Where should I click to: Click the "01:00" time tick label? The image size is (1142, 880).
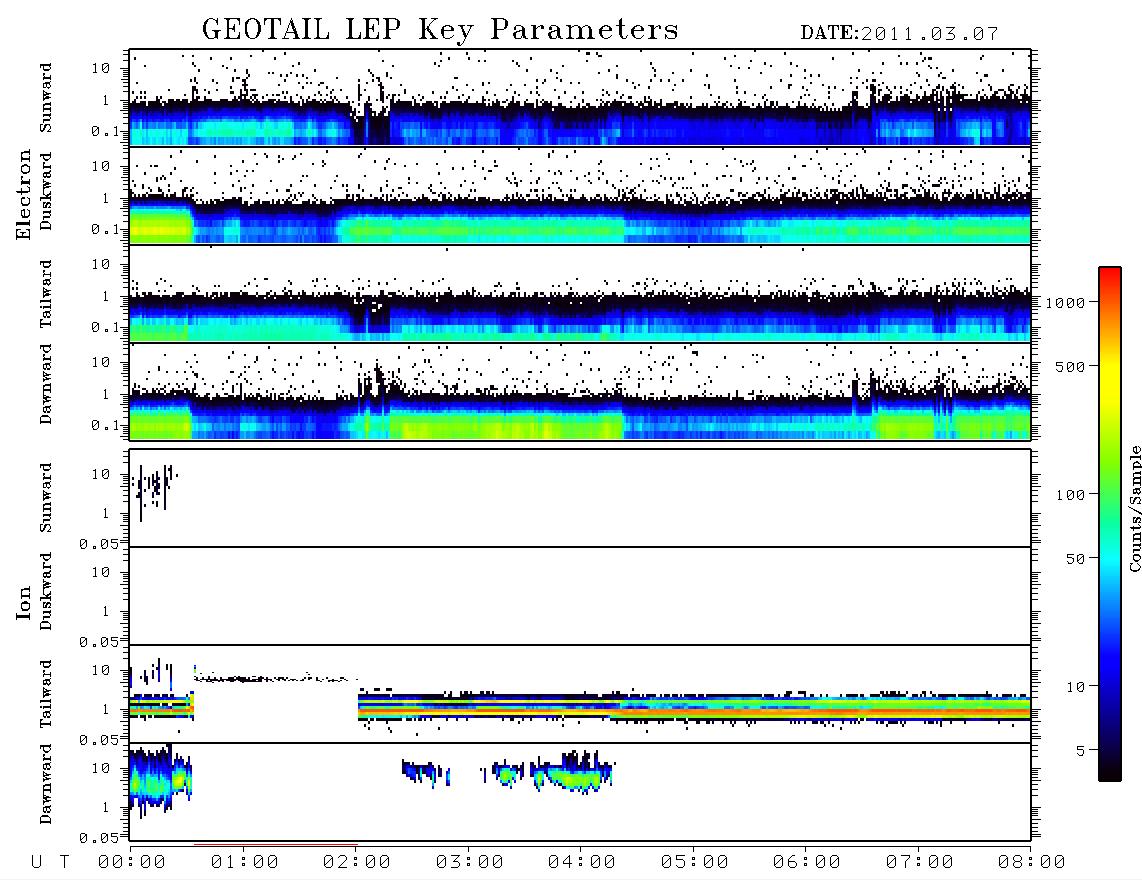click(x=245, y=863)
